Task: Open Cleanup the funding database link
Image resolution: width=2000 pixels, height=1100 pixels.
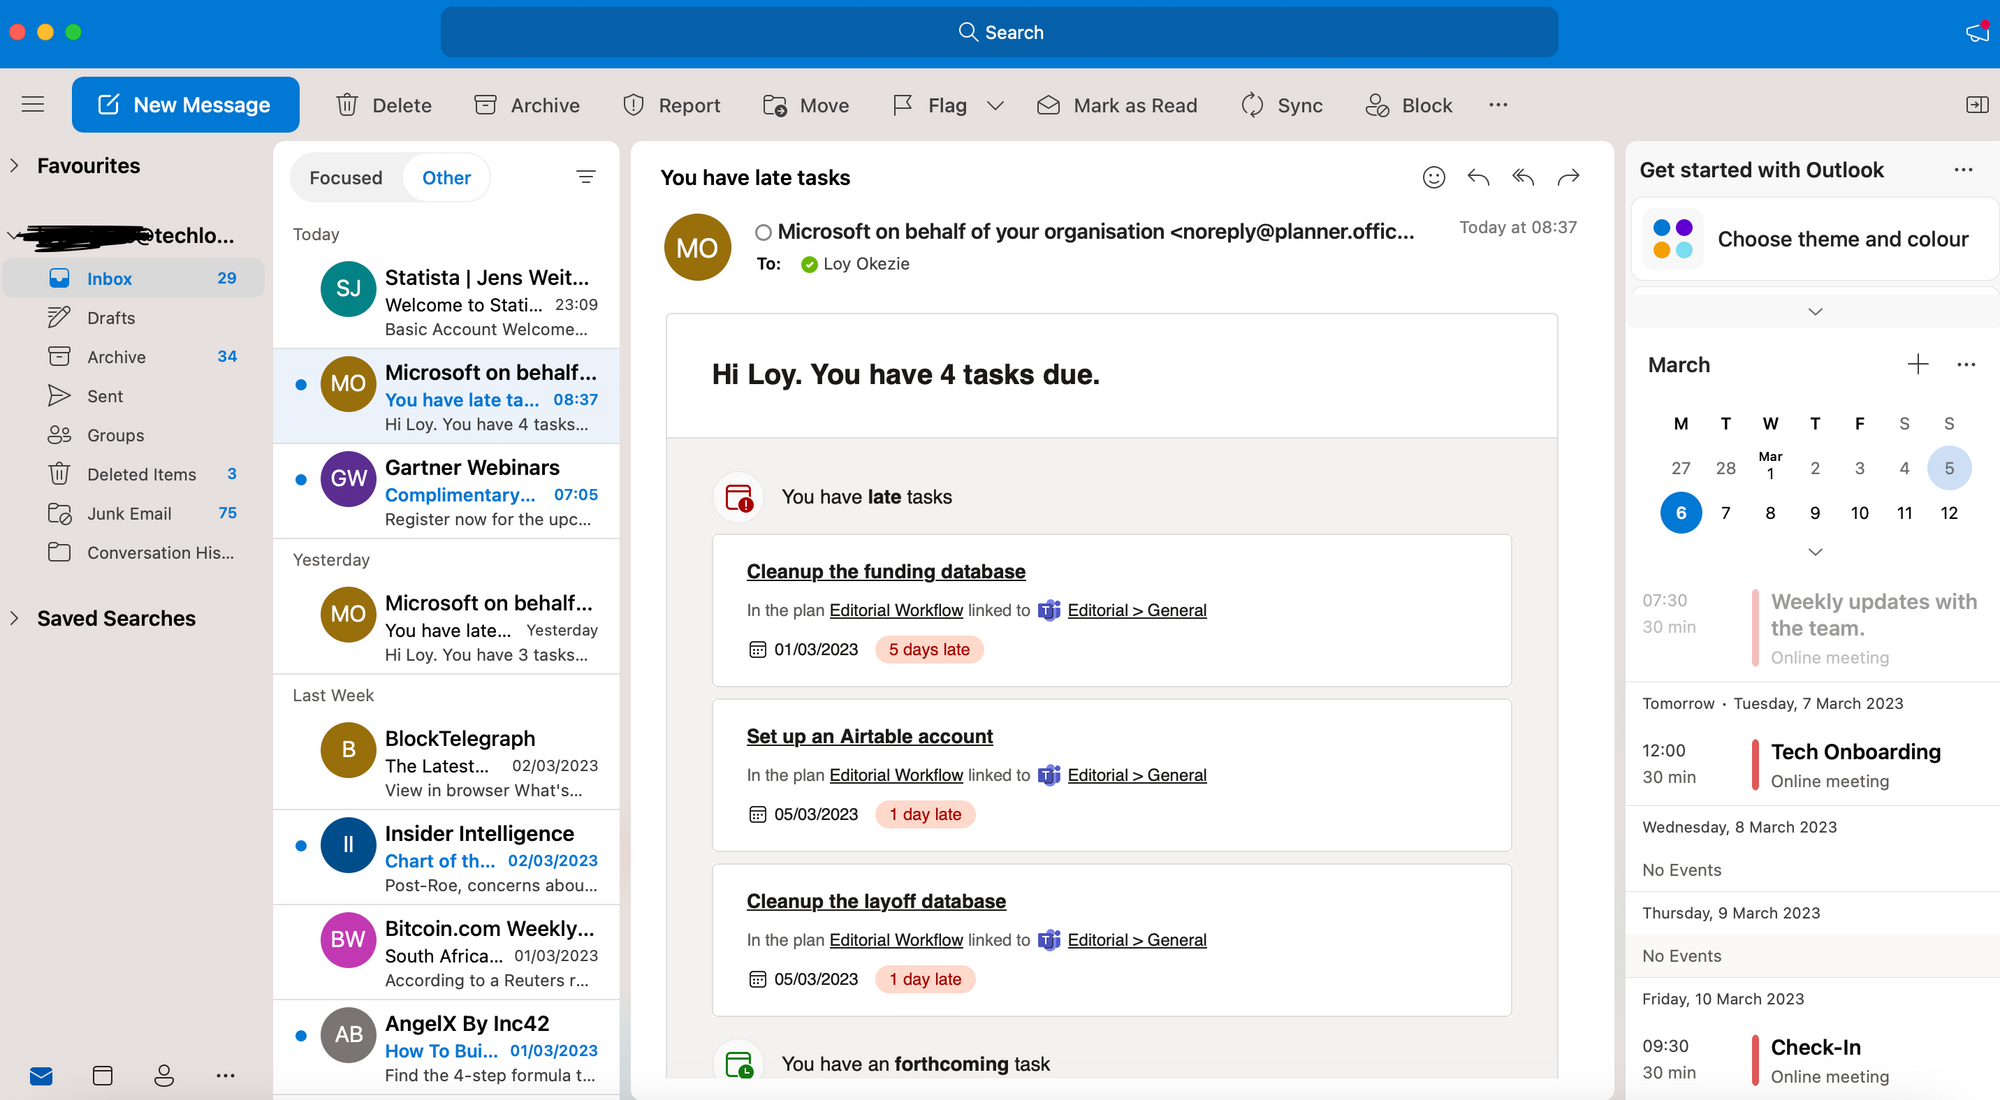Action: point(885,571)
